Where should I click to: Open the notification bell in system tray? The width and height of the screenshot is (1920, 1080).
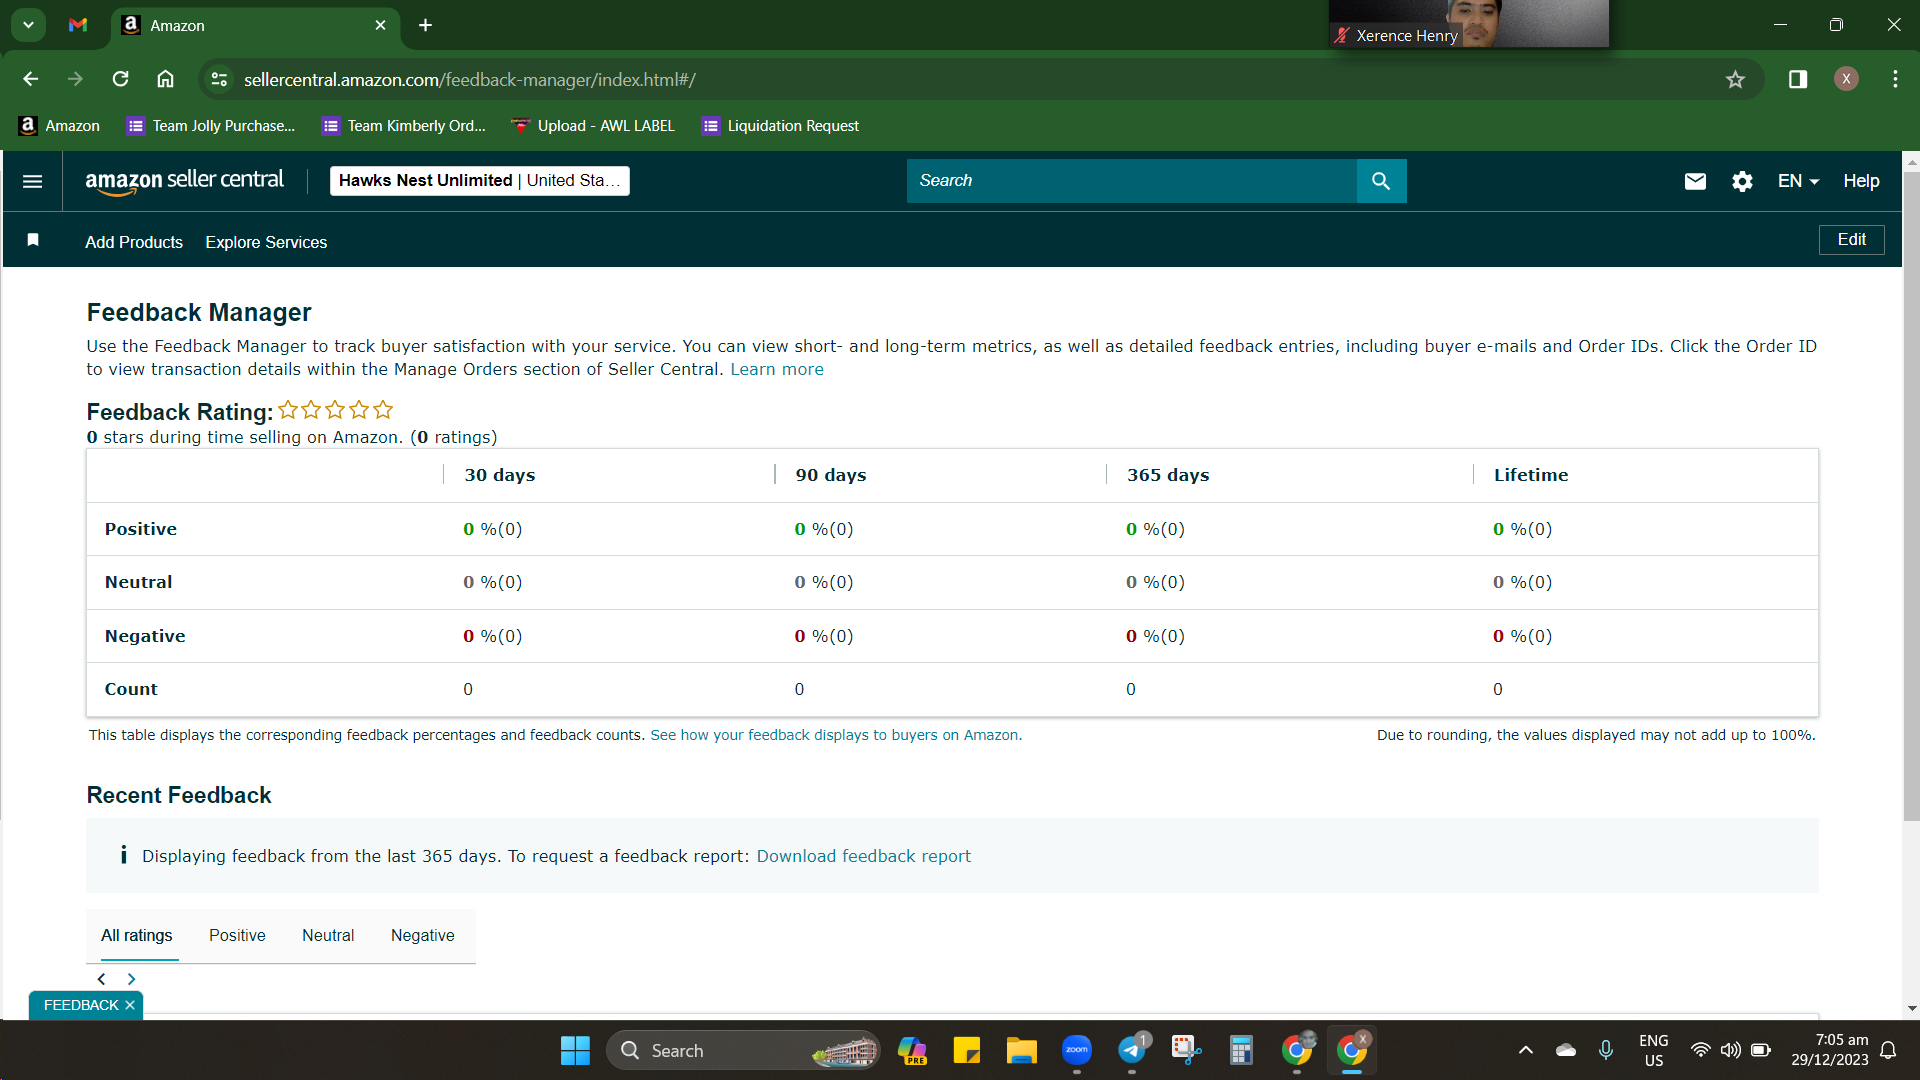[1888, 1050]
